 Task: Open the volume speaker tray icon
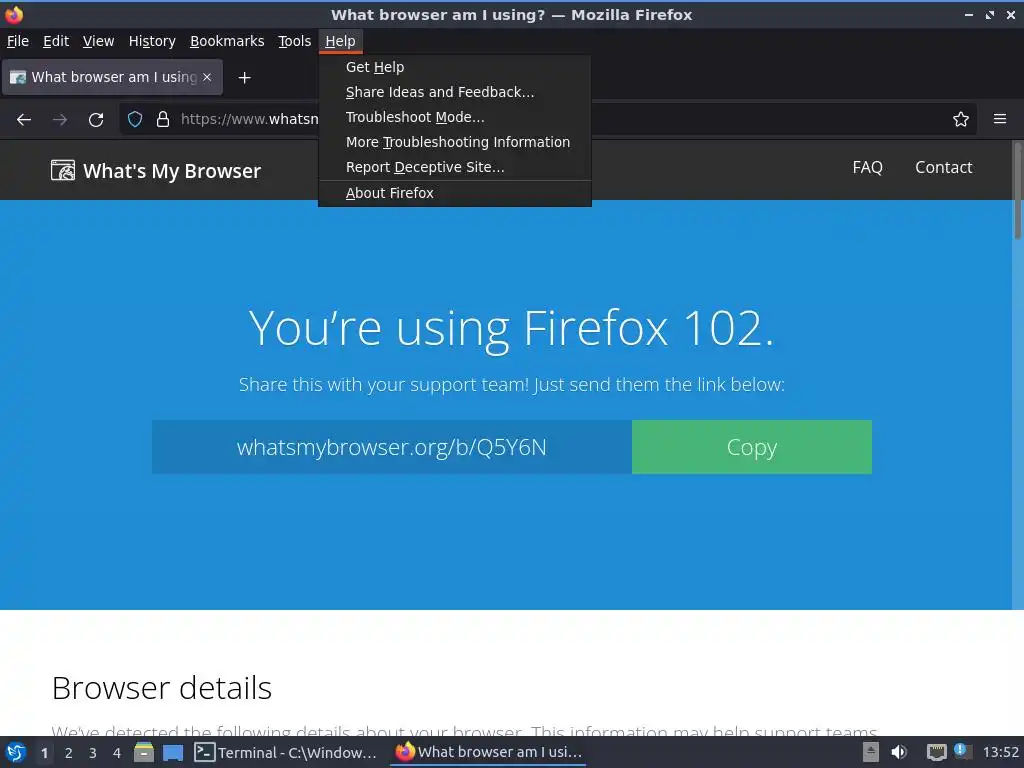899,752
